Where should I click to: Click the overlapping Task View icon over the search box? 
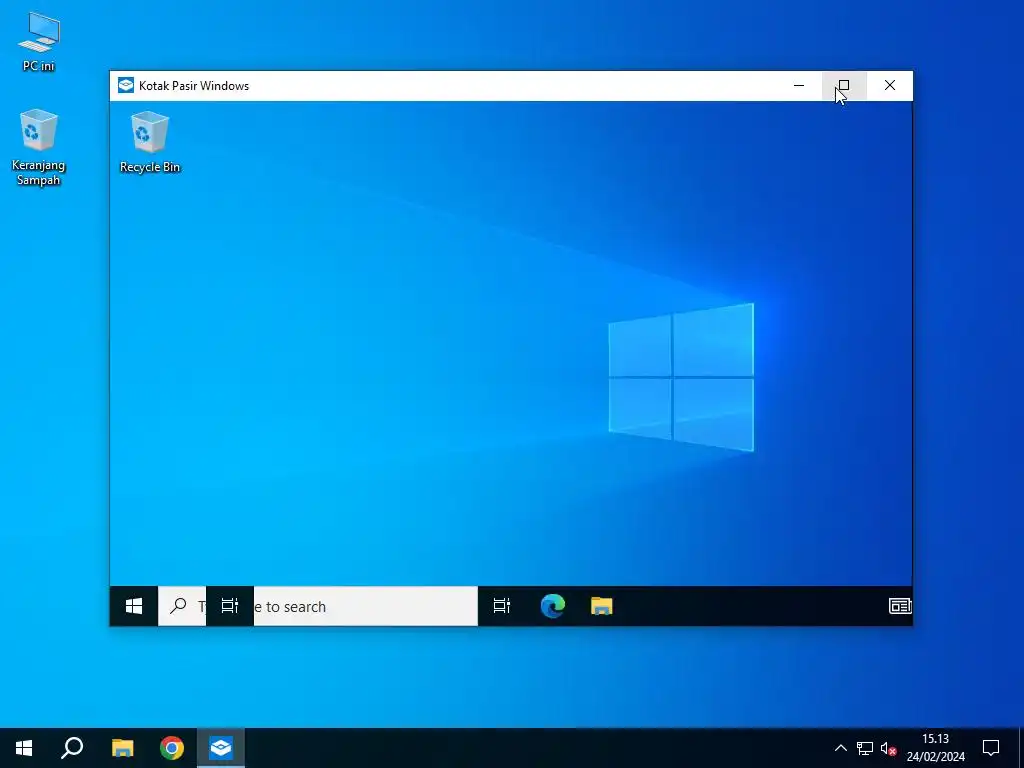[x=230, y=606]
